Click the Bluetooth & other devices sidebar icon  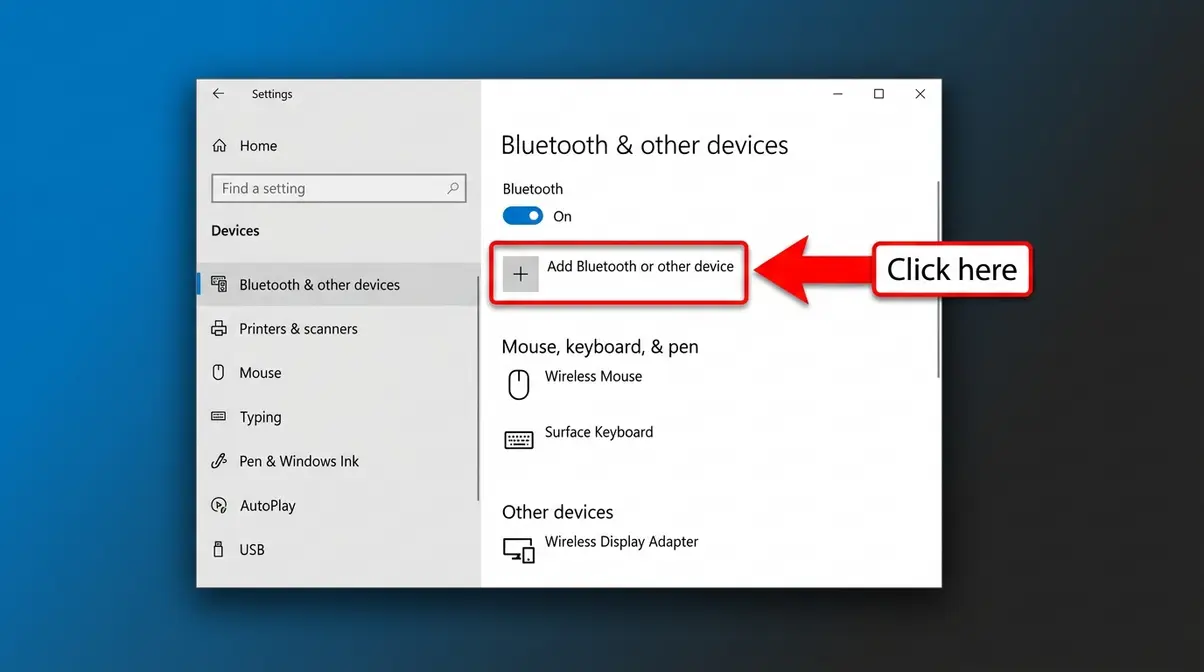[x=219, y=285]
